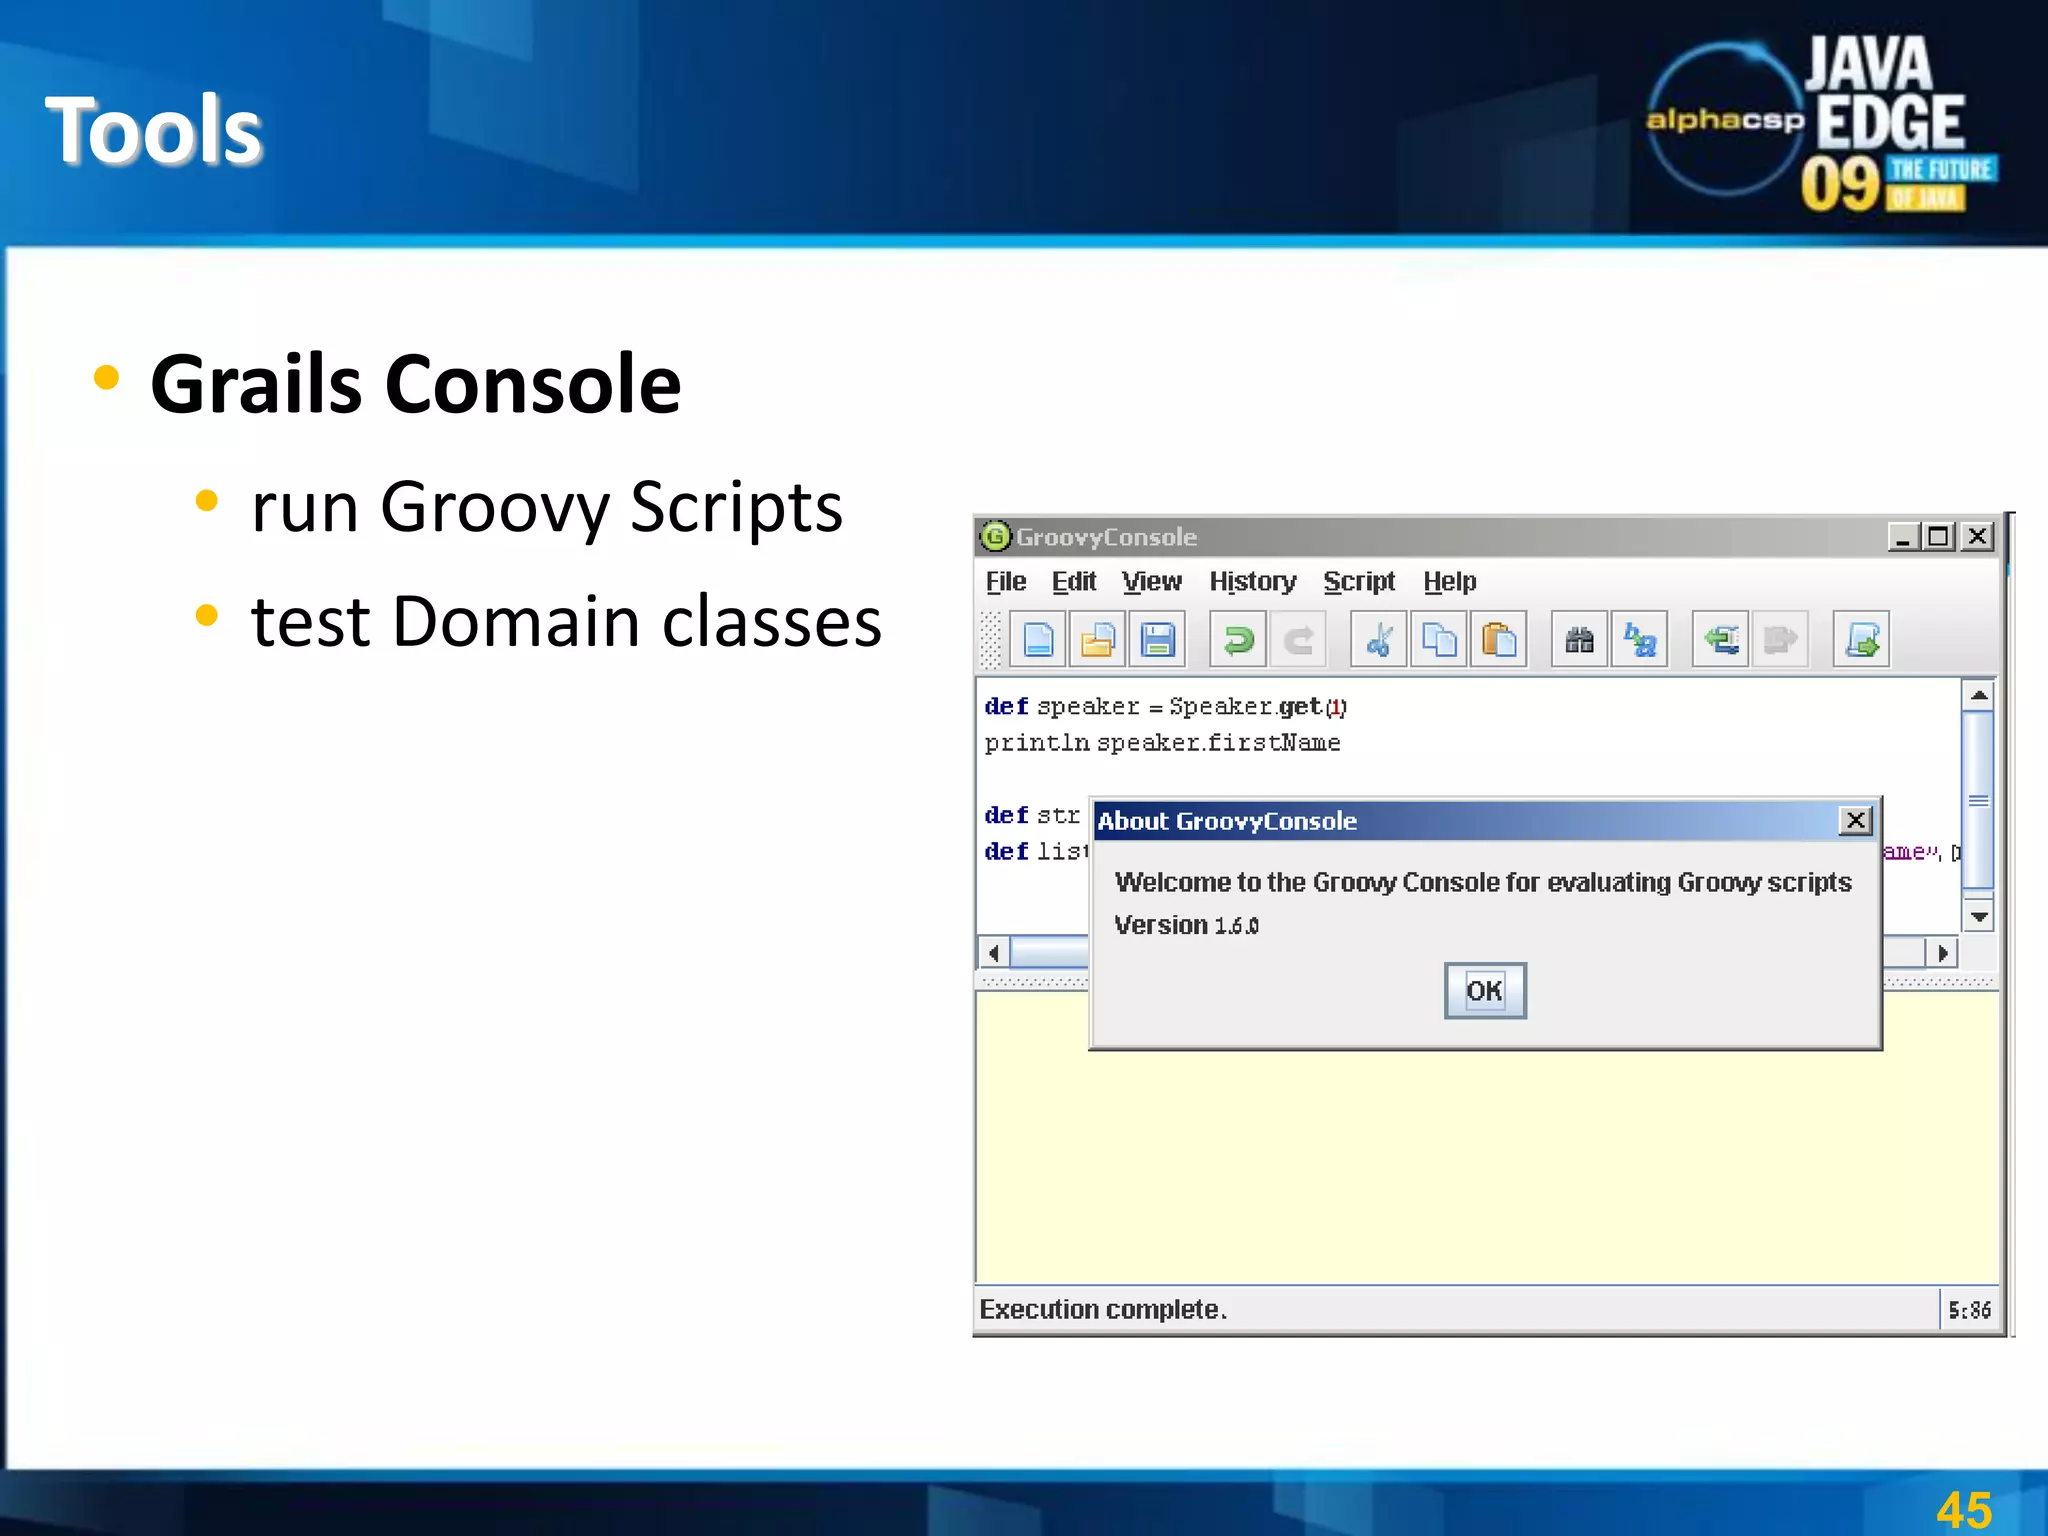Click the Replace text icon

pyautogui.click(x=1640, y=639)
